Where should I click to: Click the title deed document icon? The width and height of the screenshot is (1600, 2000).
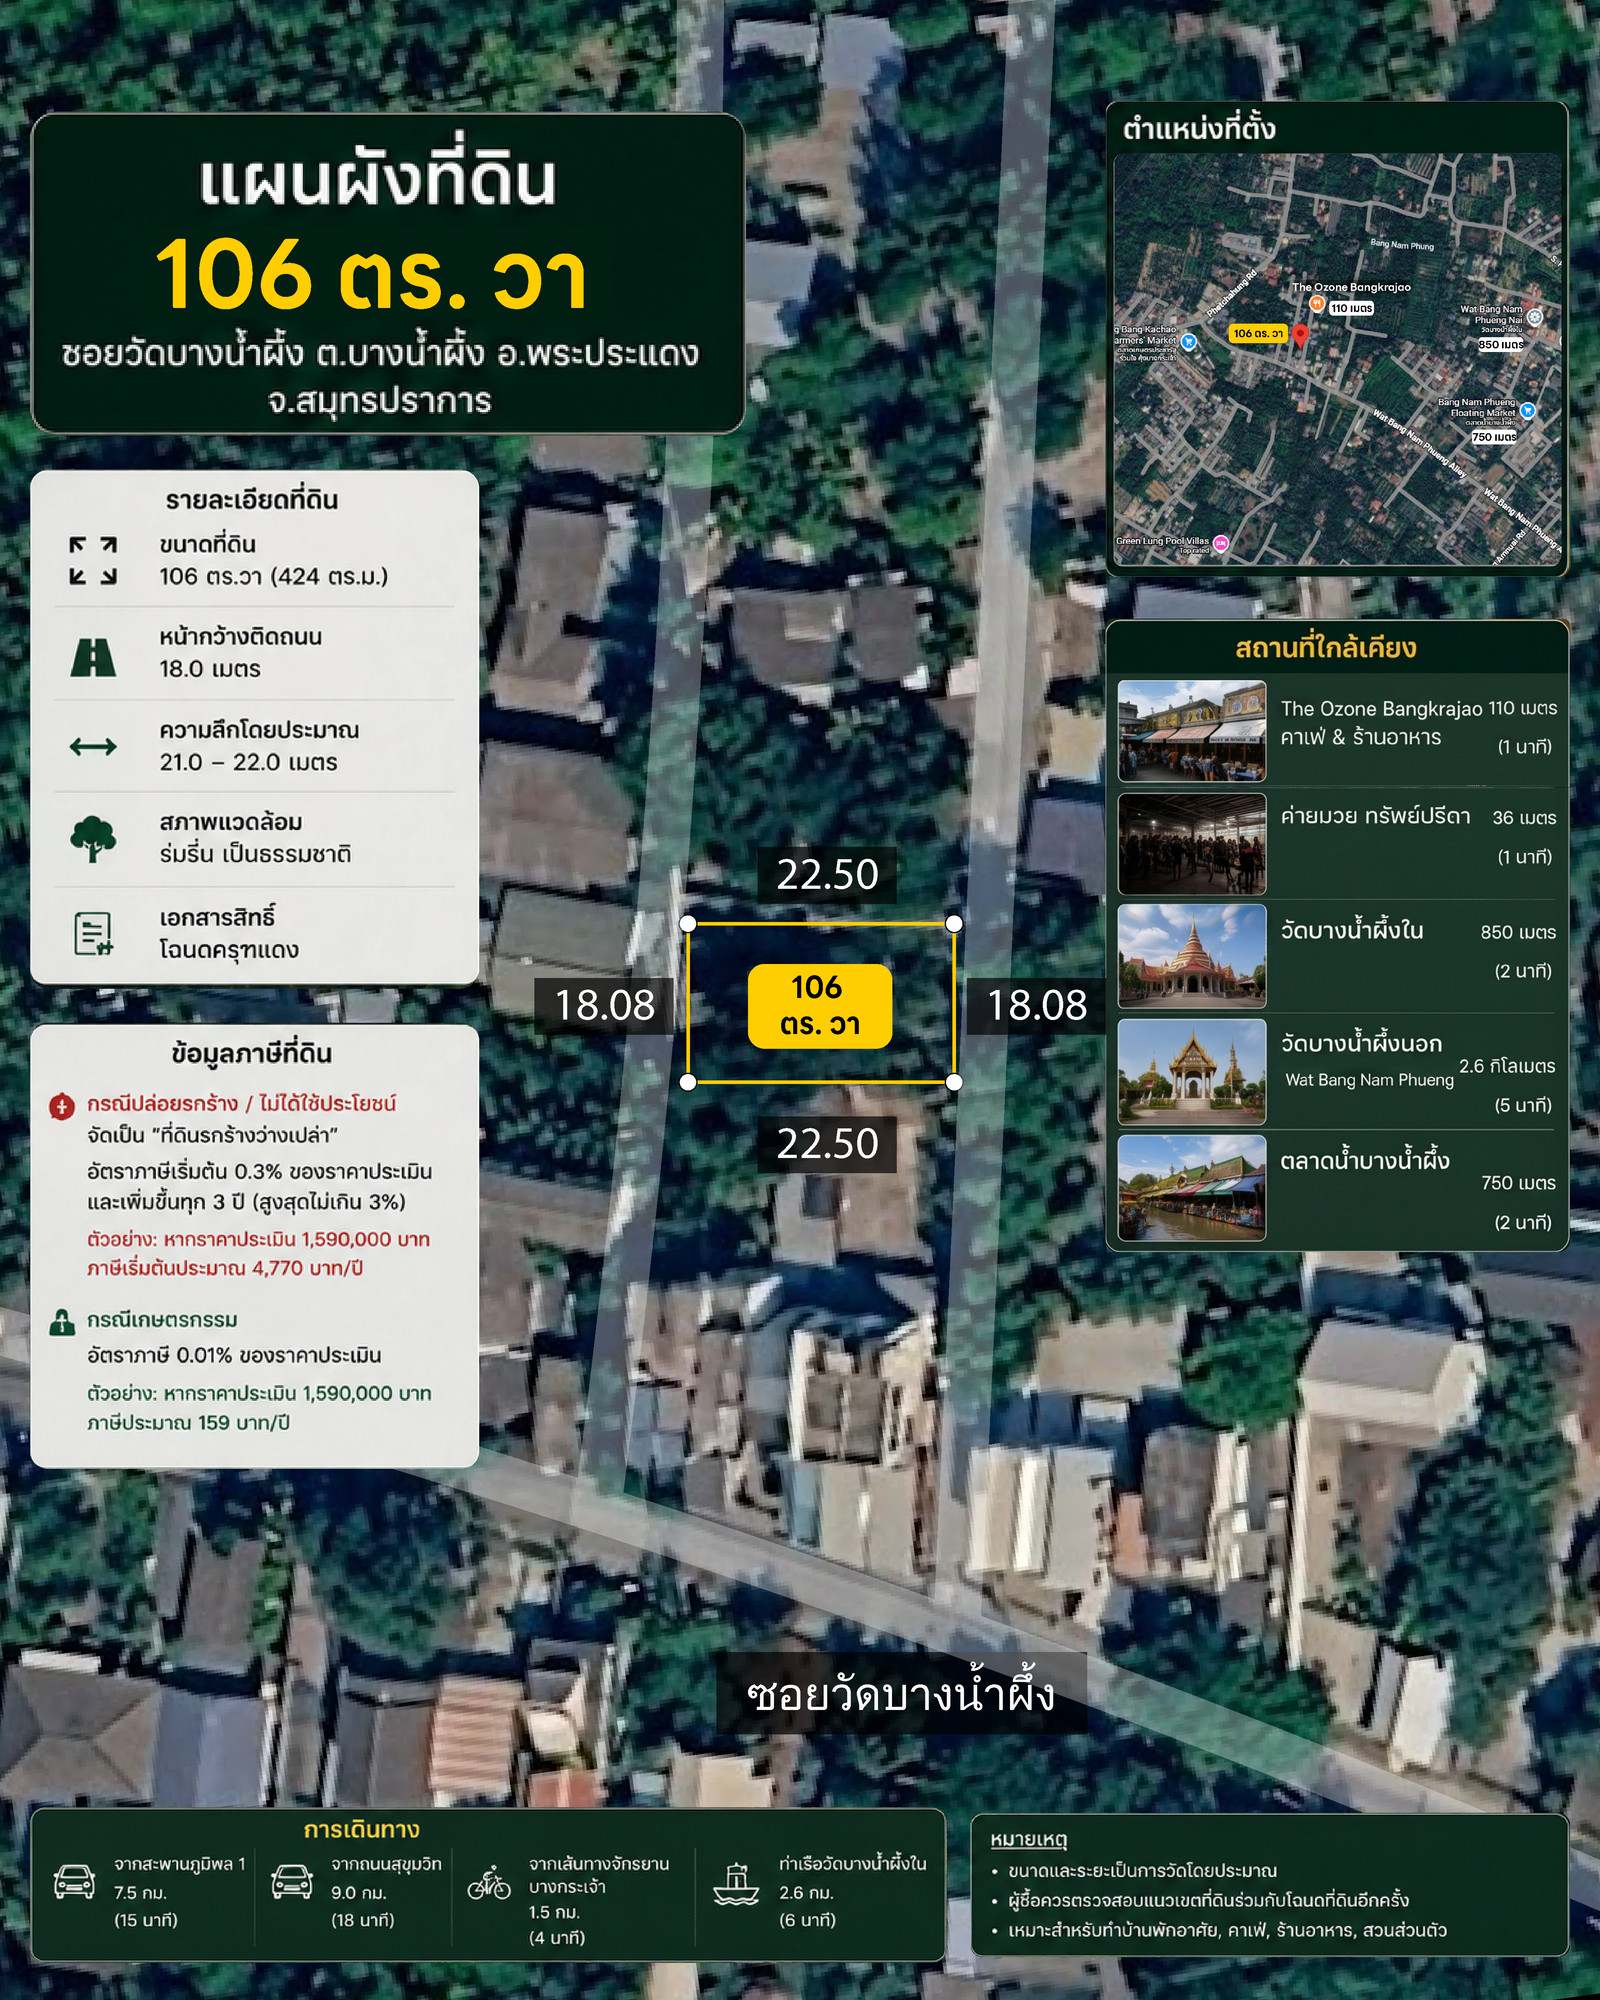tap(93, 933)
